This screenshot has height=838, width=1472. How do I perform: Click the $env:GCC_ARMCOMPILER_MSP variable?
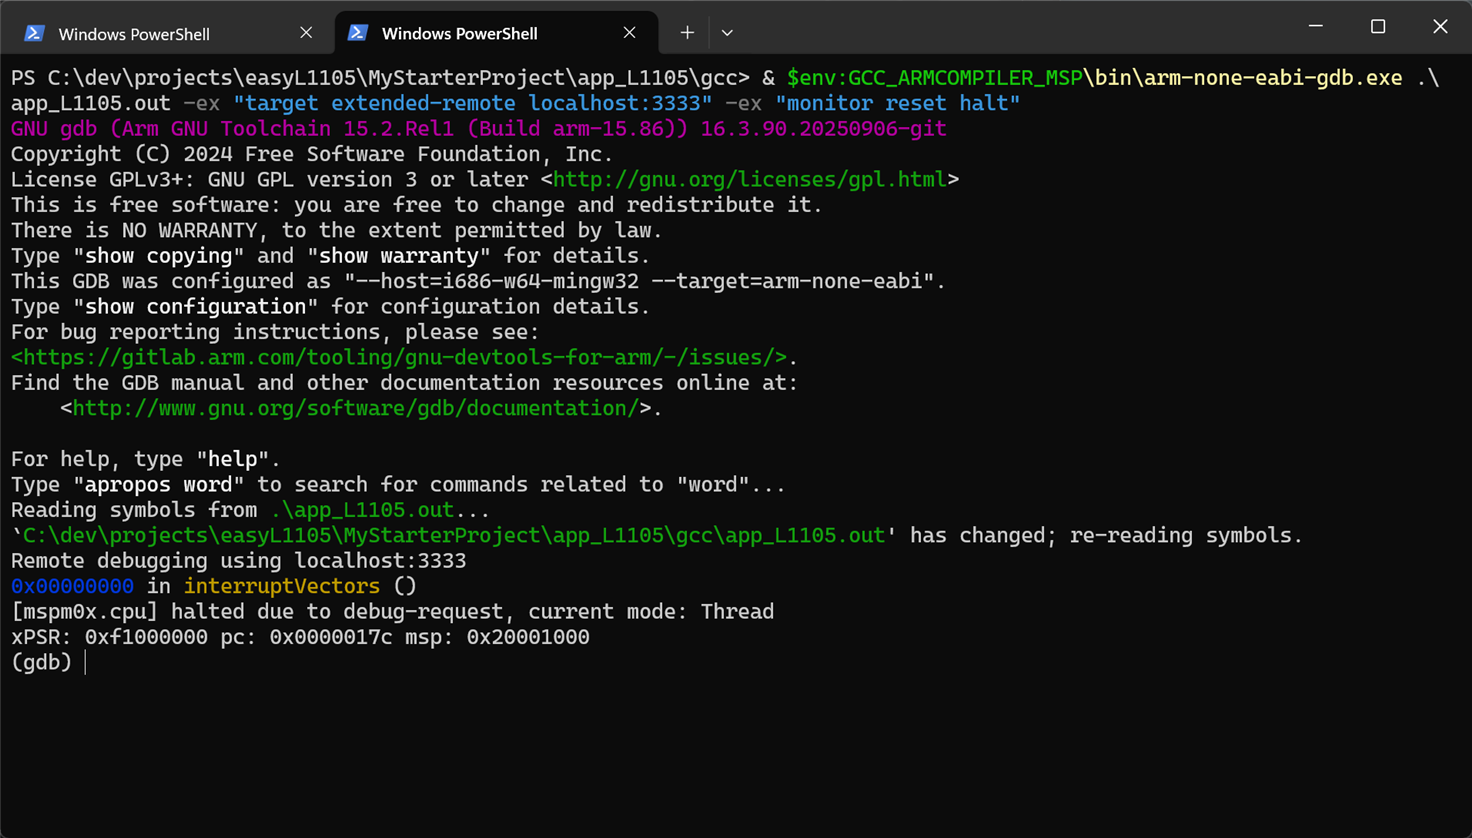tap(935, 78)
